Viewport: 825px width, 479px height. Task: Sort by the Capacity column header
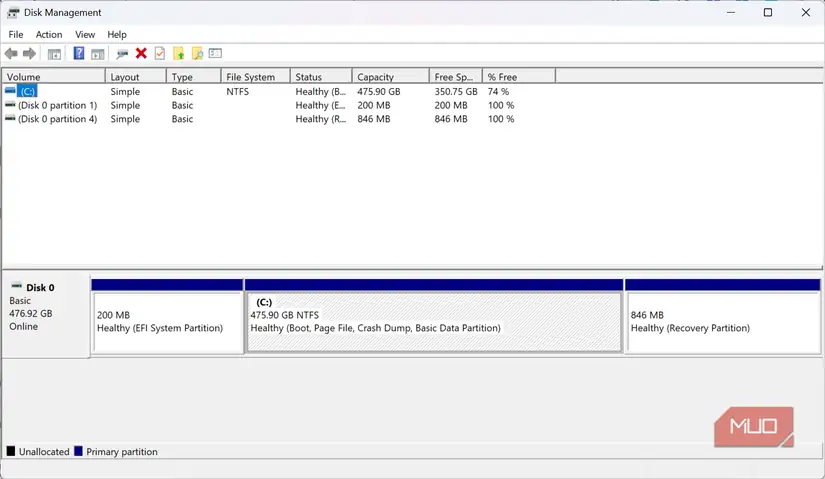click(390, 77)
